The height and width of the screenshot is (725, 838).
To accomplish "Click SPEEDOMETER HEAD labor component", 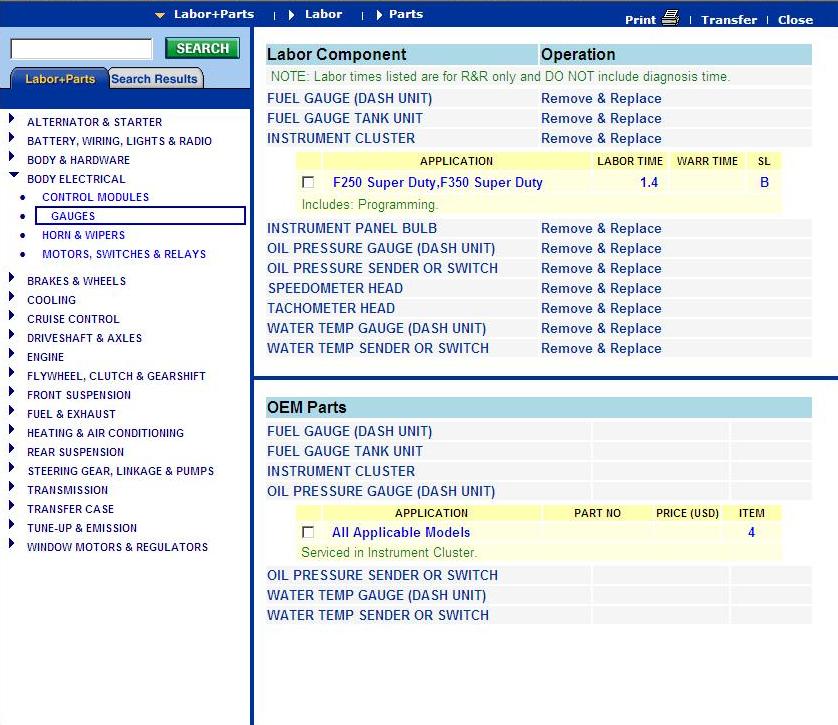I will pyautogui.click(x=335, y=288).
